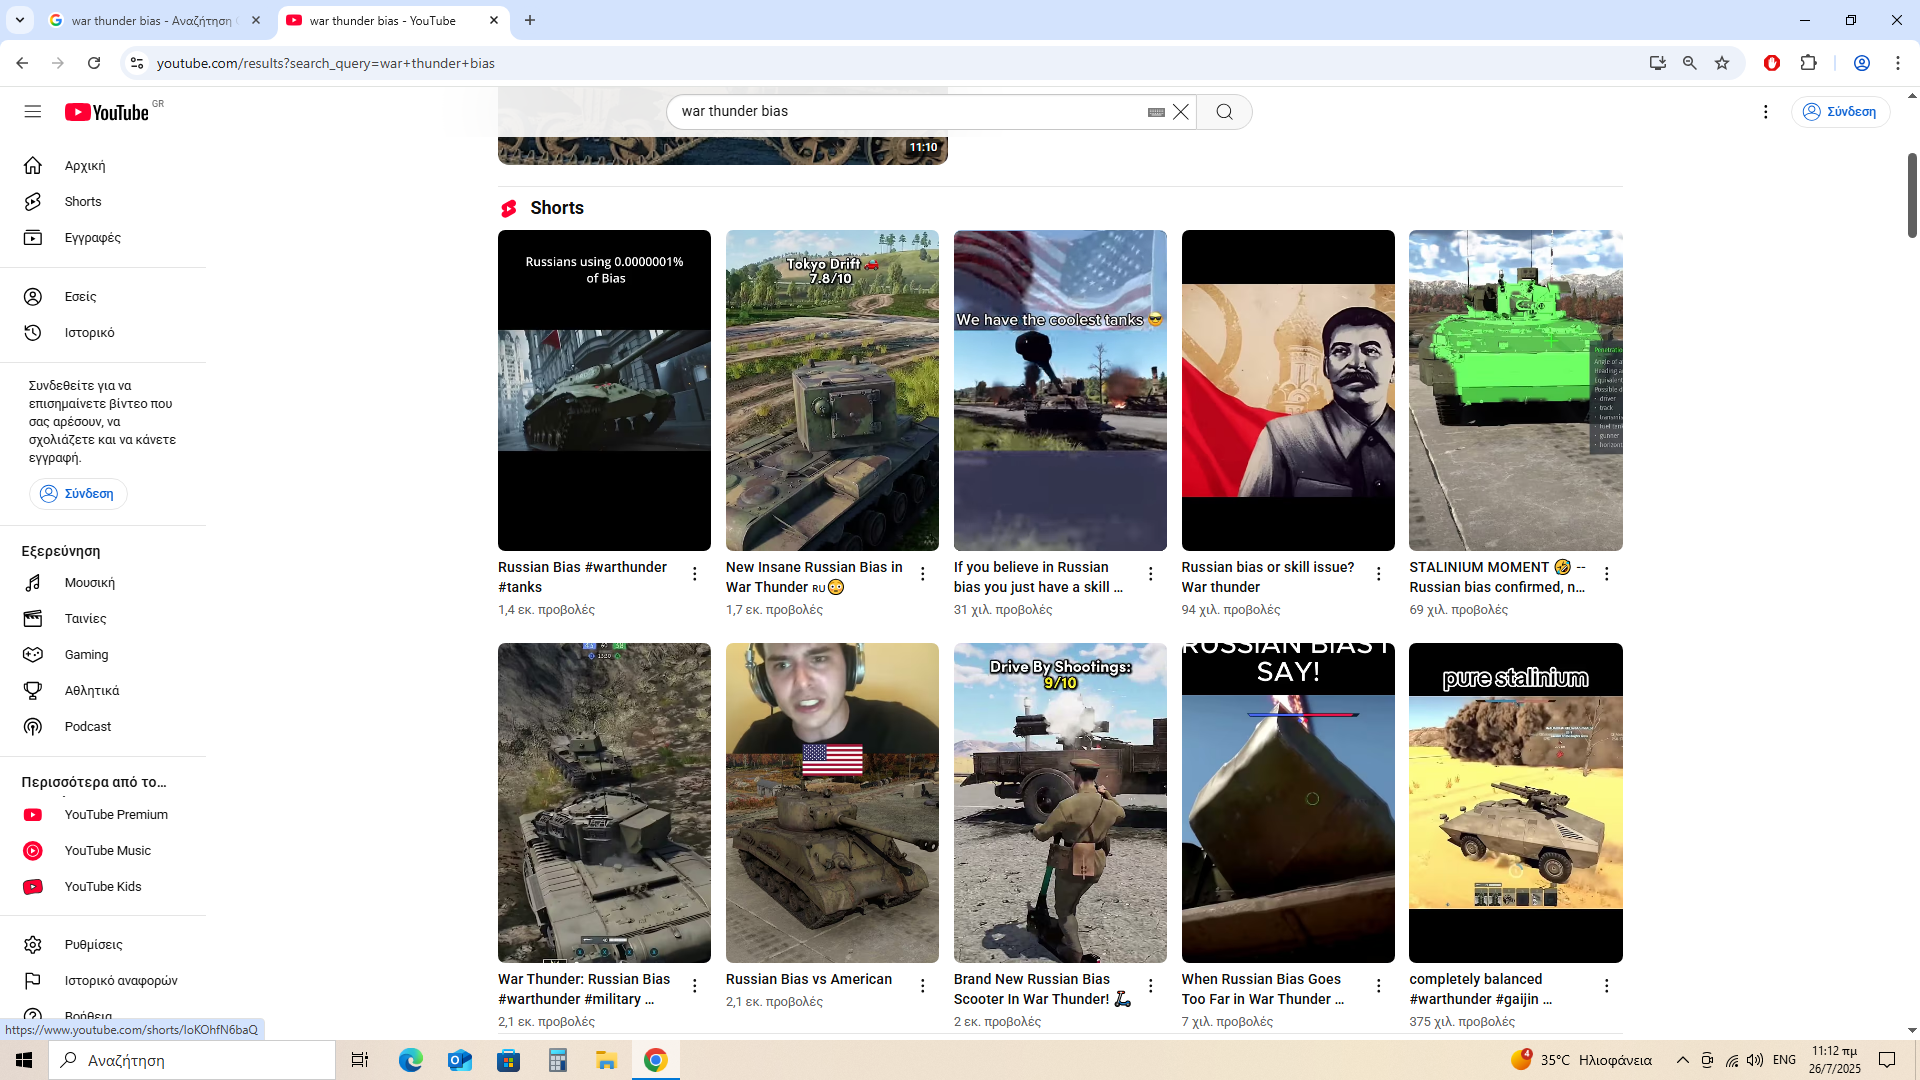Open File Explorer from taskbar

pos(607,1060)
